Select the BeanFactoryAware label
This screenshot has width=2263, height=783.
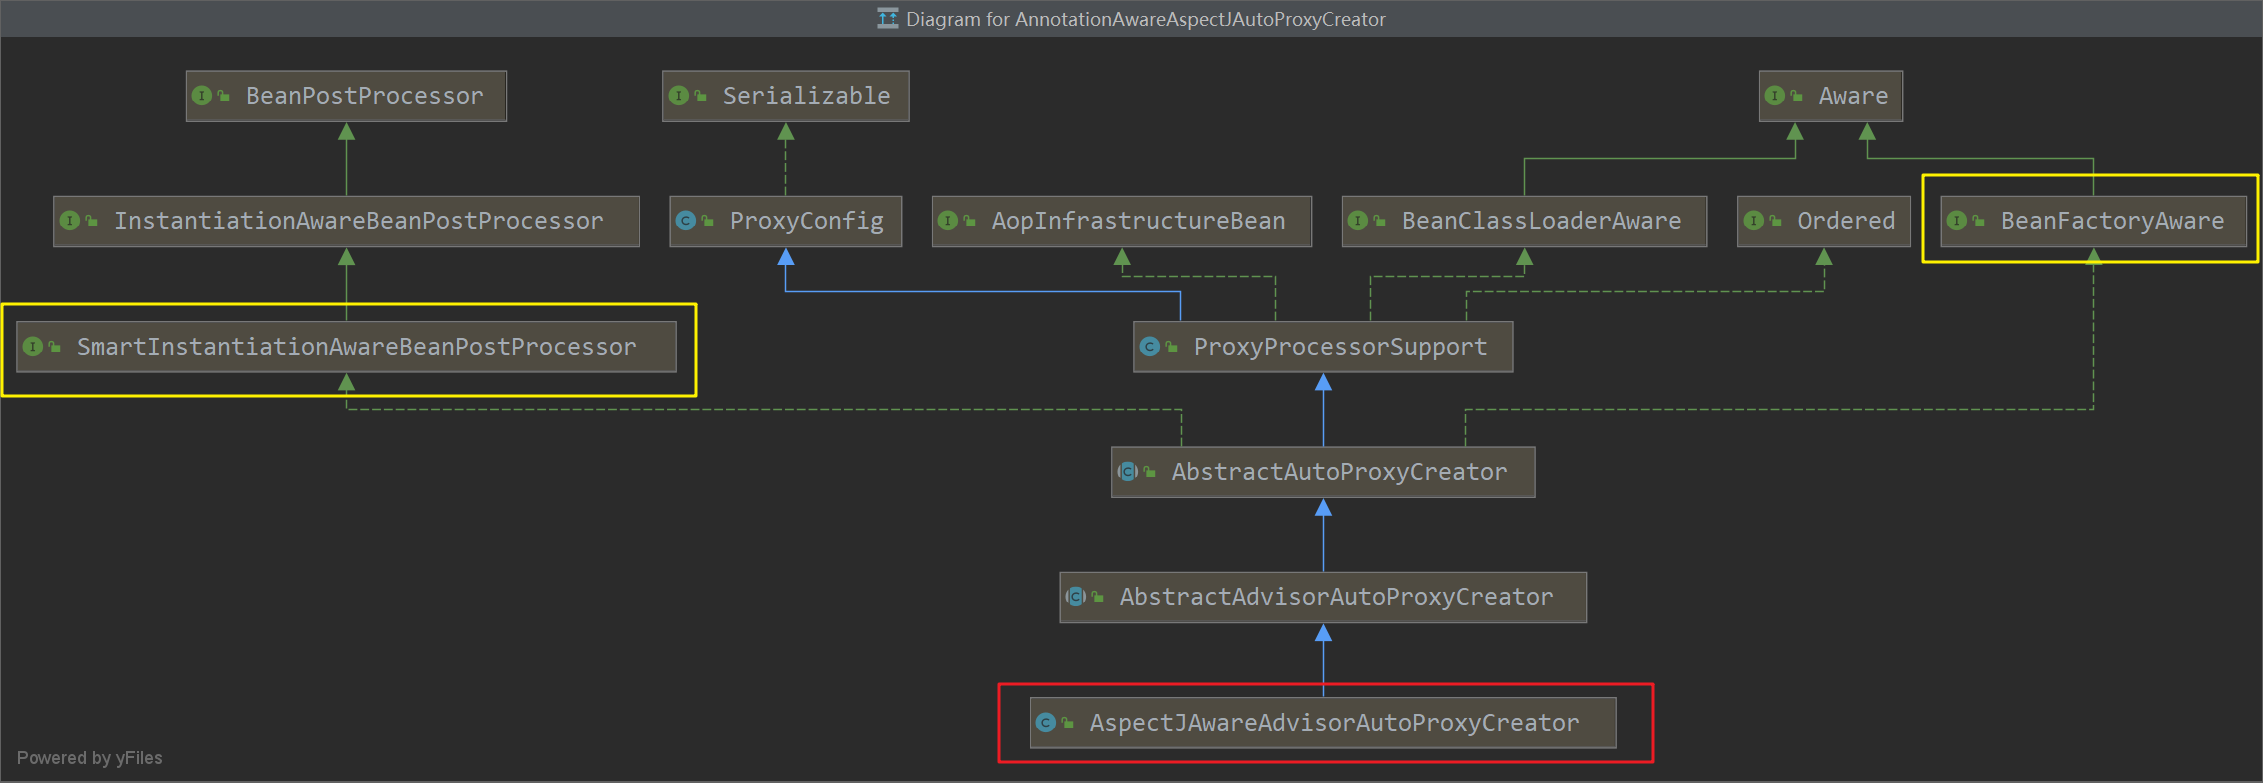click(2112, 221)
